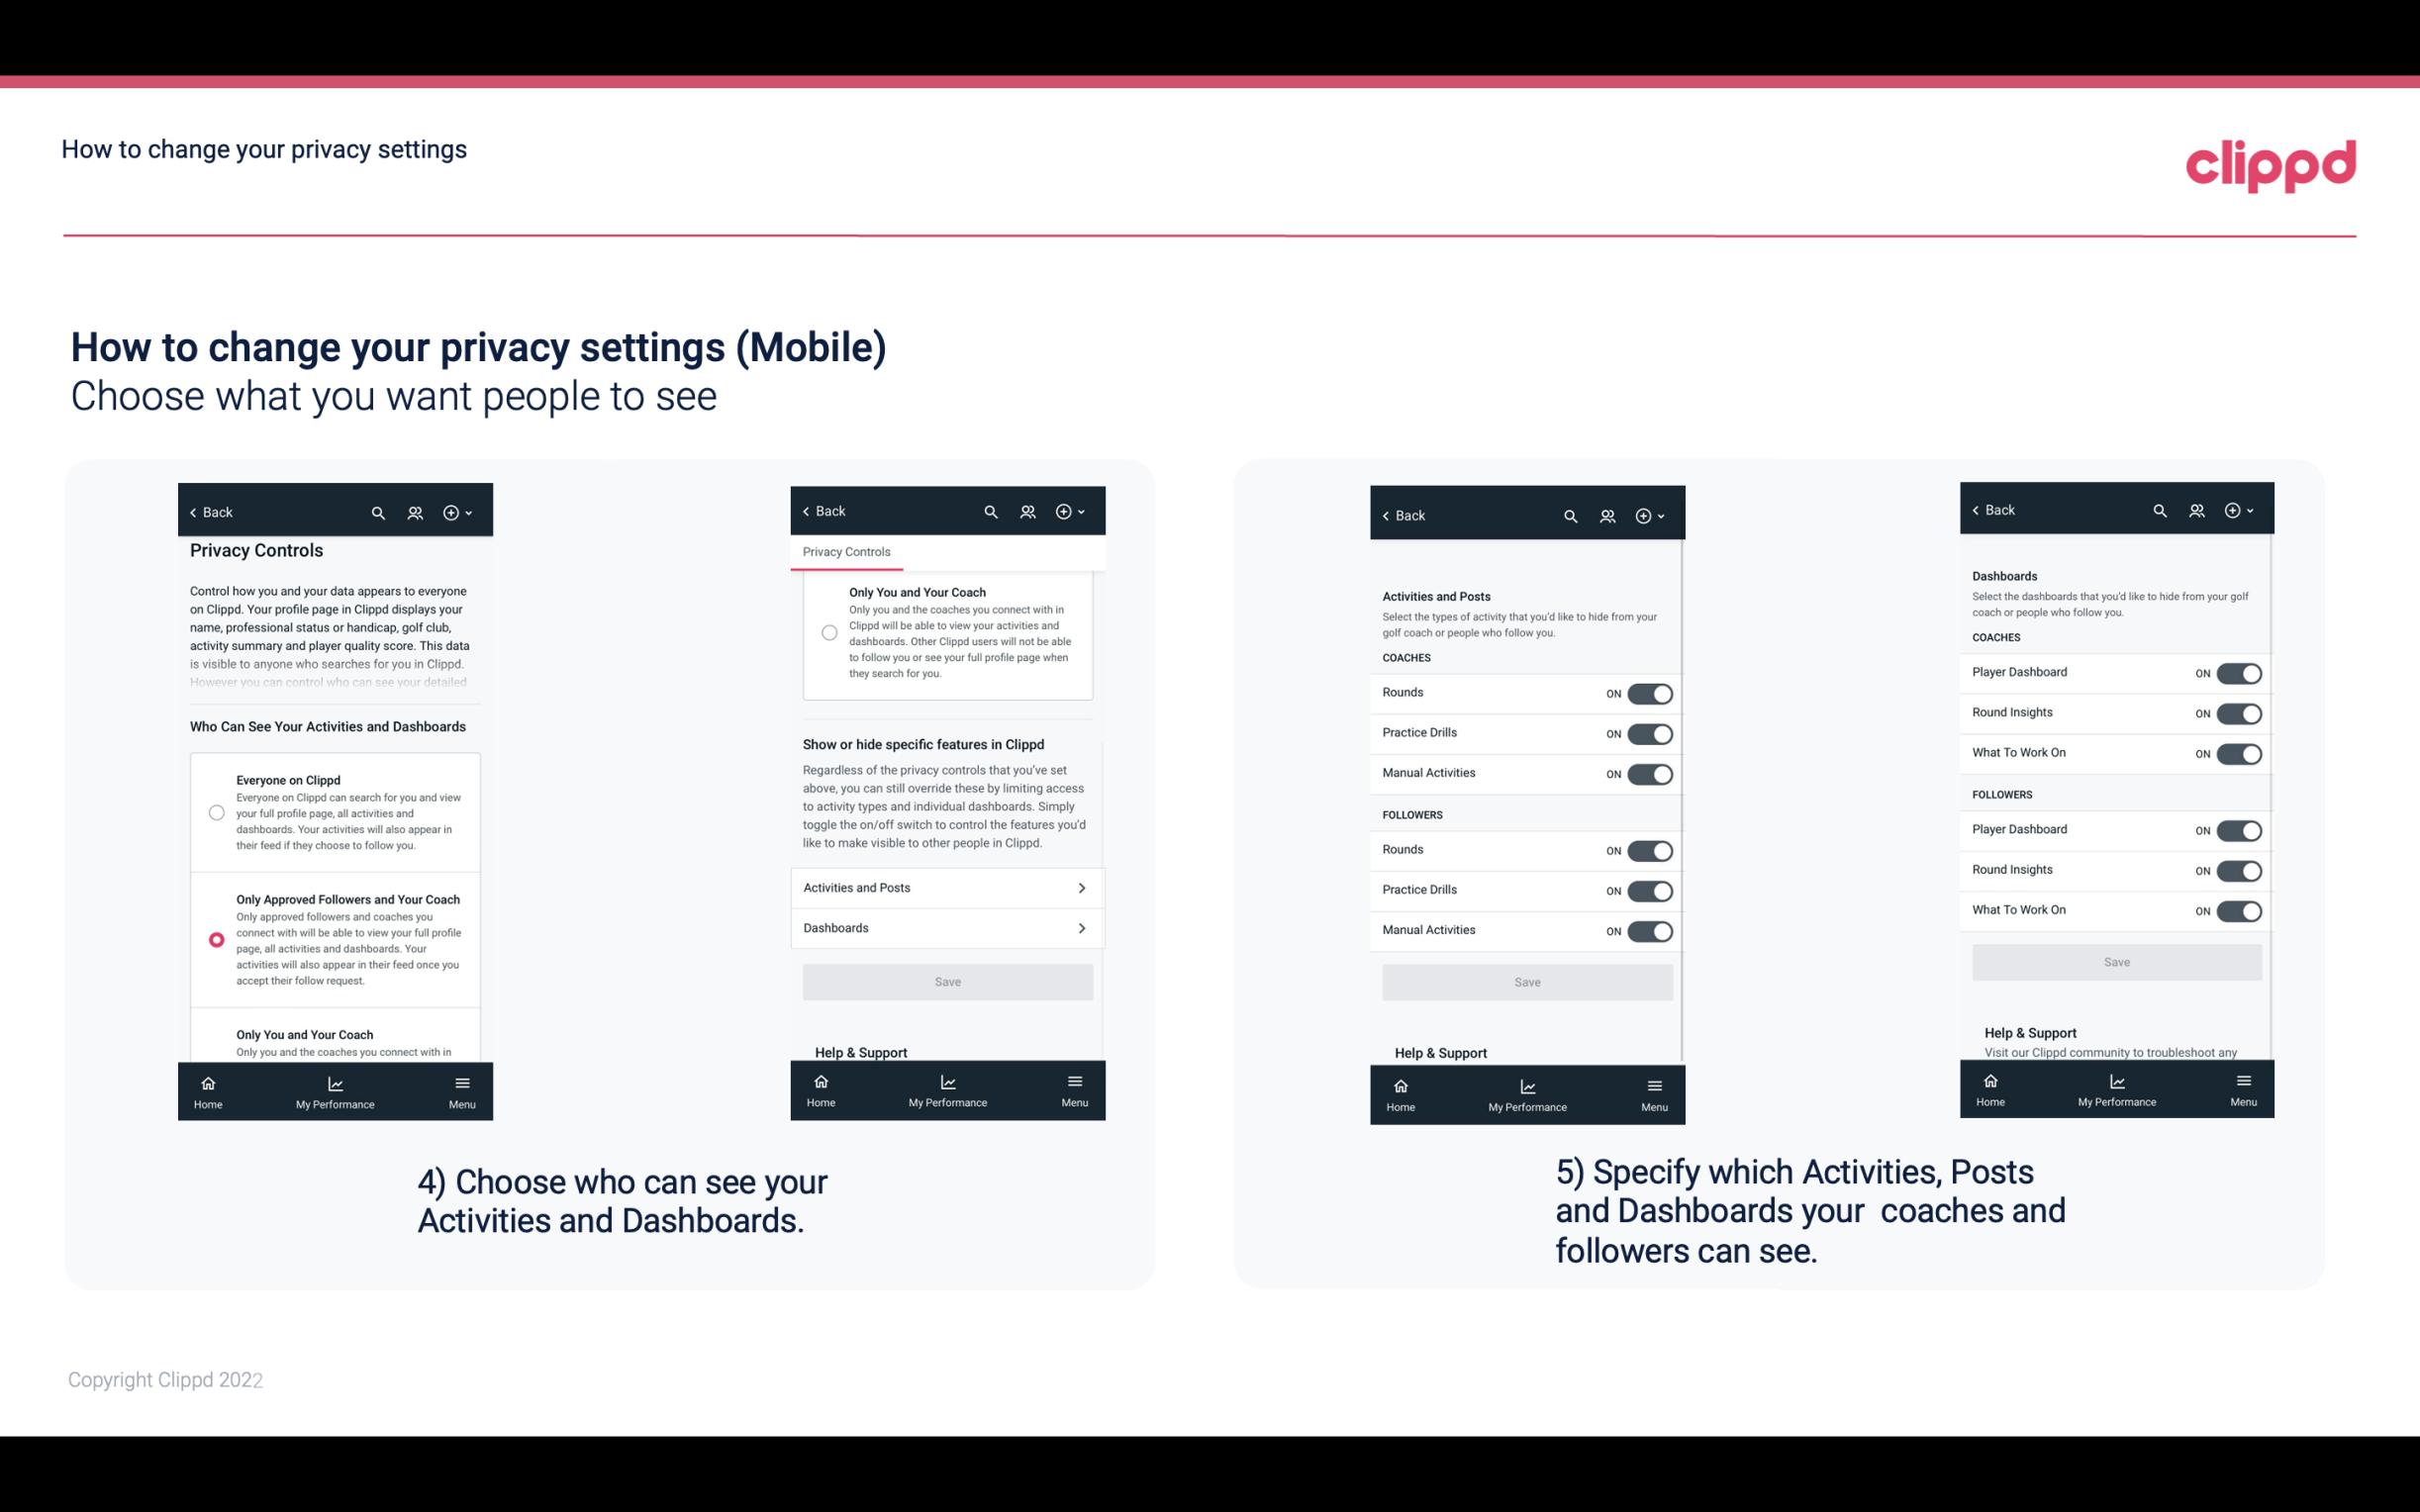This screenshot has height=1512, width=2420.
Task: Toggle Manual Activities OFF for Followers
Action: pos(1648,930)
